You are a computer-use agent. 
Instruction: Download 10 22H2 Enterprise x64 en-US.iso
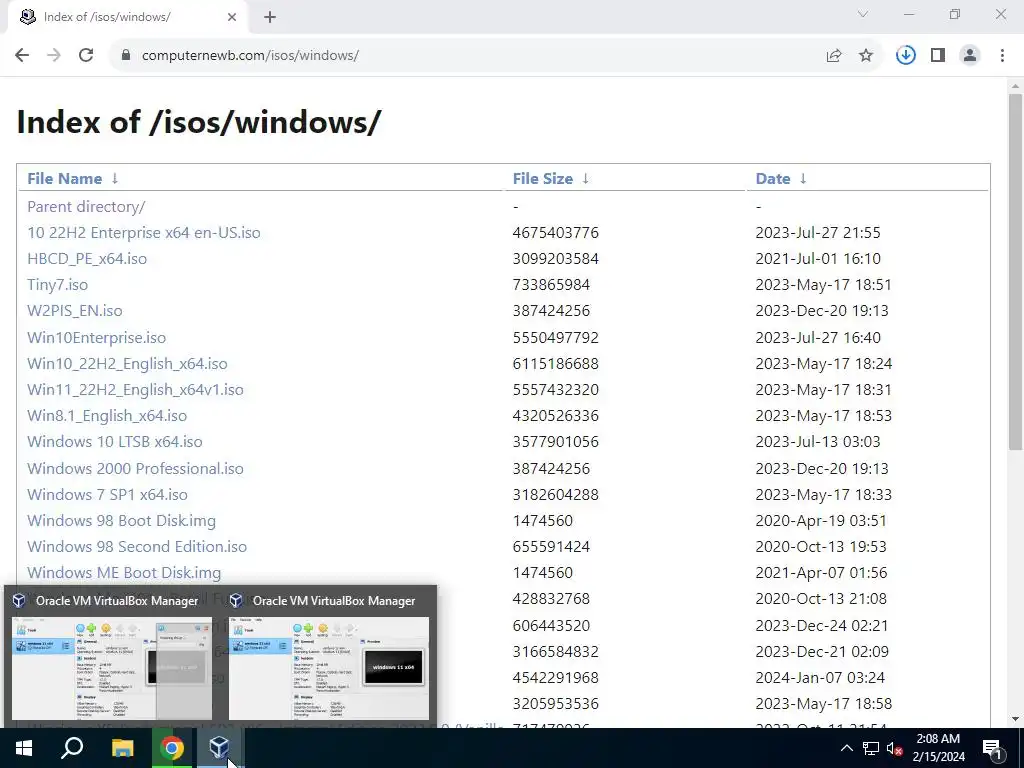tap(144, 232)
